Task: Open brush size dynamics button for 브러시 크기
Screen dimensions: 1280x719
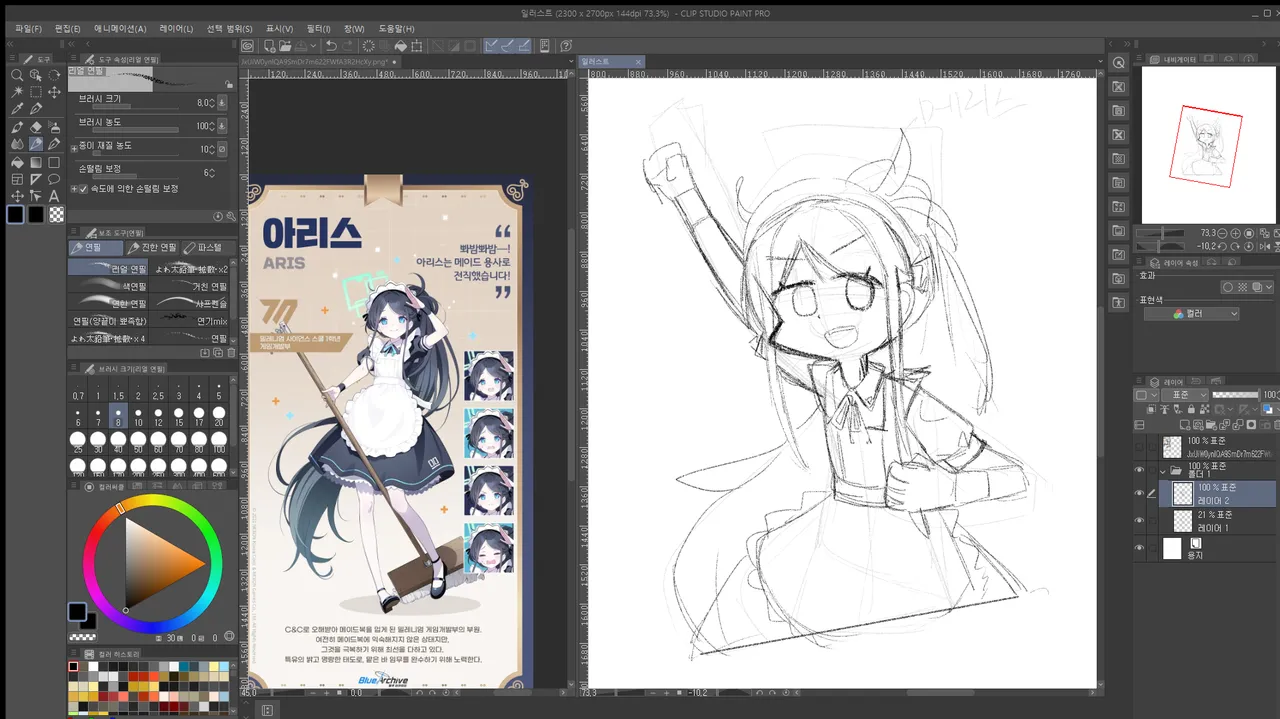Action: coord(221,102)
